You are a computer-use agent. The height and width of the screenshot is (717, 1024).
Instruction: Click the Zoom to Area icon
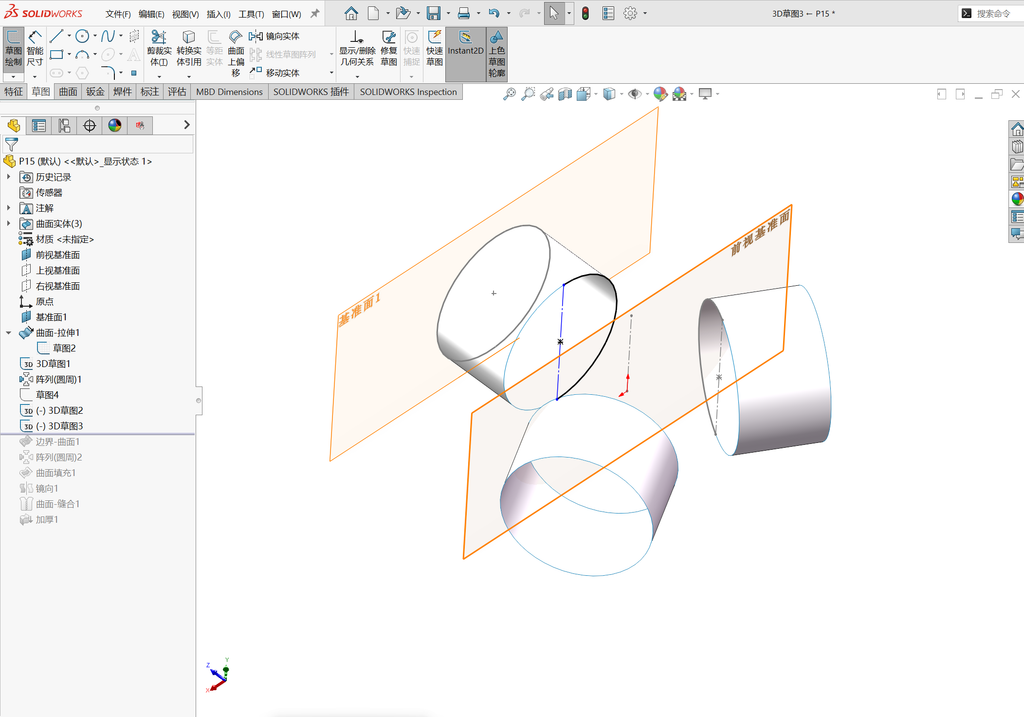pyautogui.click(x=528, y=94)
